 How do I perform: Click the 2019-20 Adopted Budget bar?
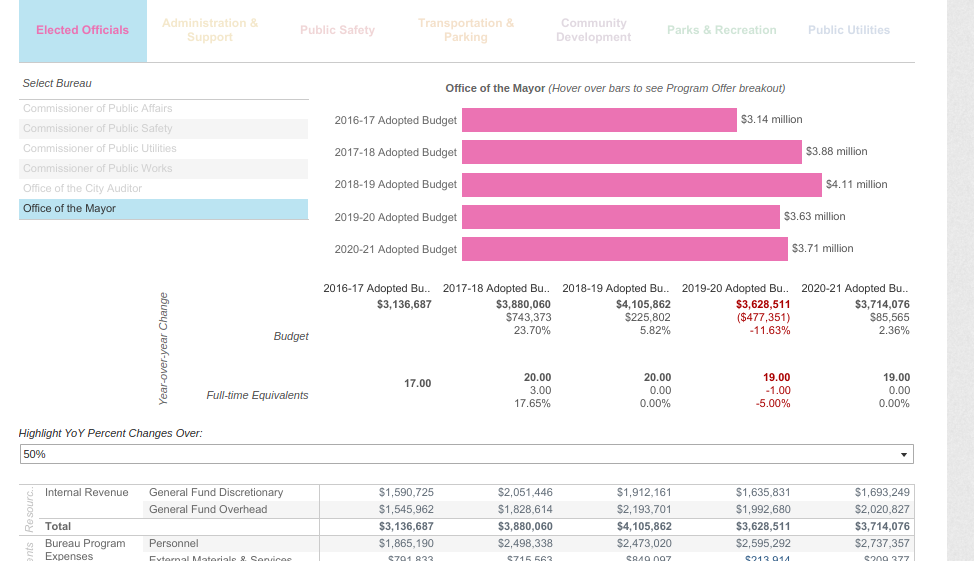pyautogui.click(x=621, y=217)
